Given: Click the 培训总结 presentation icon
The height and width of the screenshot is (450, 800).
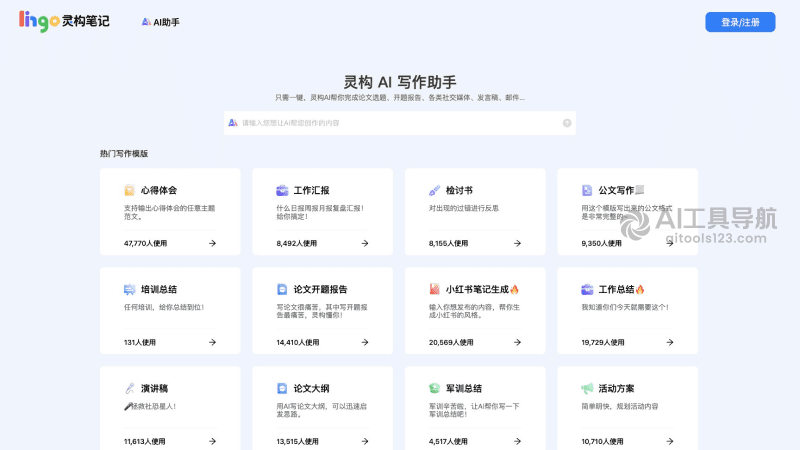Looking at the screenshot, I should tap(129, 289).
